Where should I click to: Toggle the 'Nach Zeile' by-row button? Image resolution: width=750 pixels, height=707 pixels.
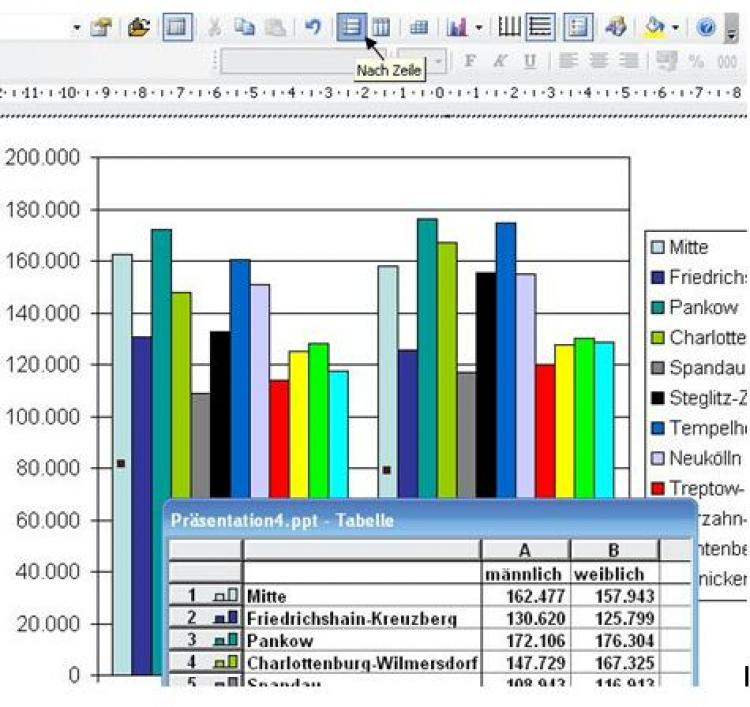pyautogui.click(x=350, y=27)
